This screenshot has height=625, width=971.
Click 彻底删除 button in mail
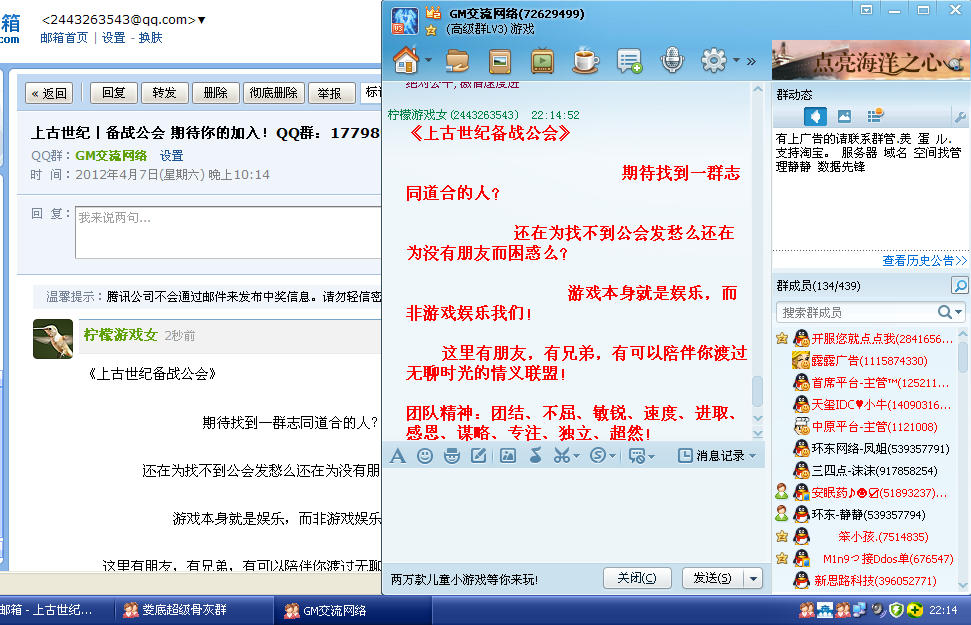pos(274,93)
